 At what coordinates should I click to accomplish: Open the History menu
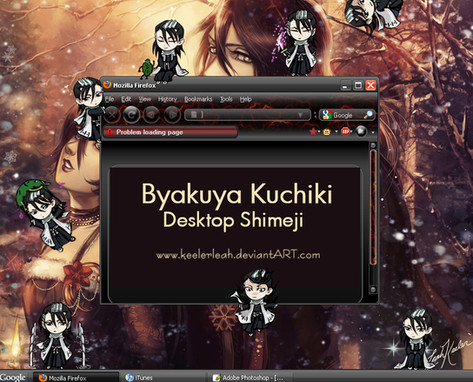(167, 99)
